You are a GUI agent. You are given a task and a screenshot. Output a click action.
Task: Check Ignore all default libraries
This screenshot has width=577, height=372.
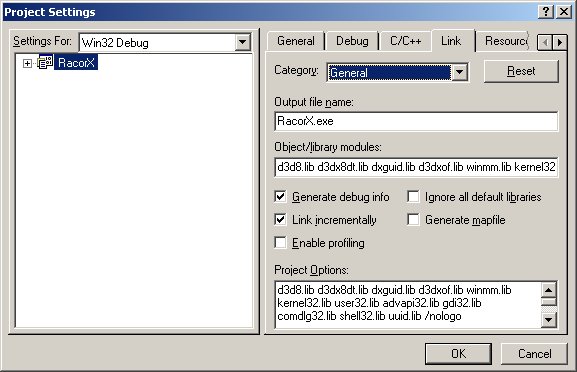point(413,196)
